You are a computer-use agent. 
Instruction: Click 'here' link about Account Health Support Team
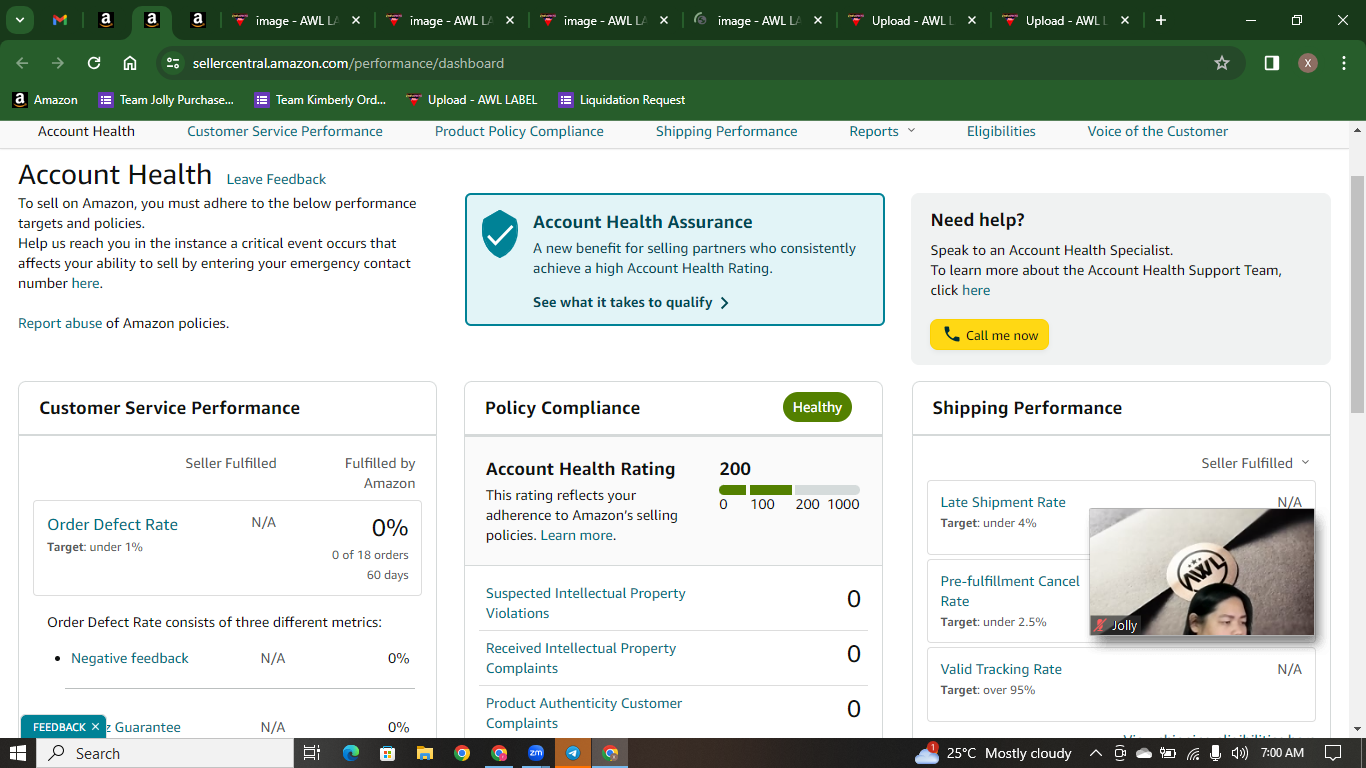[976, 290]
